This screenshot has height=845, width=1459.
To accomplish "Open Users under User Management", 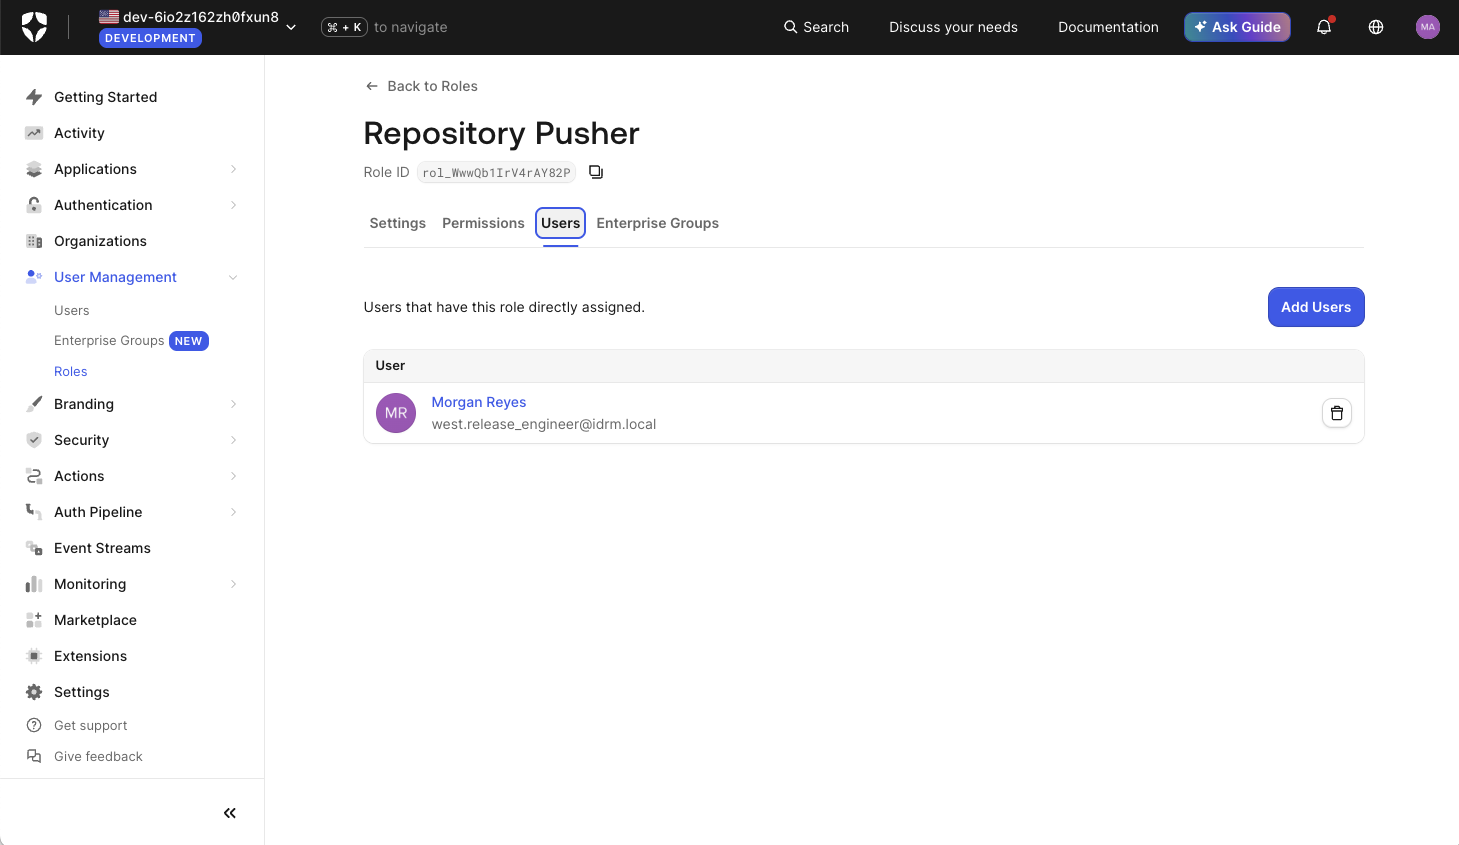I will click(x=72, y=310).
